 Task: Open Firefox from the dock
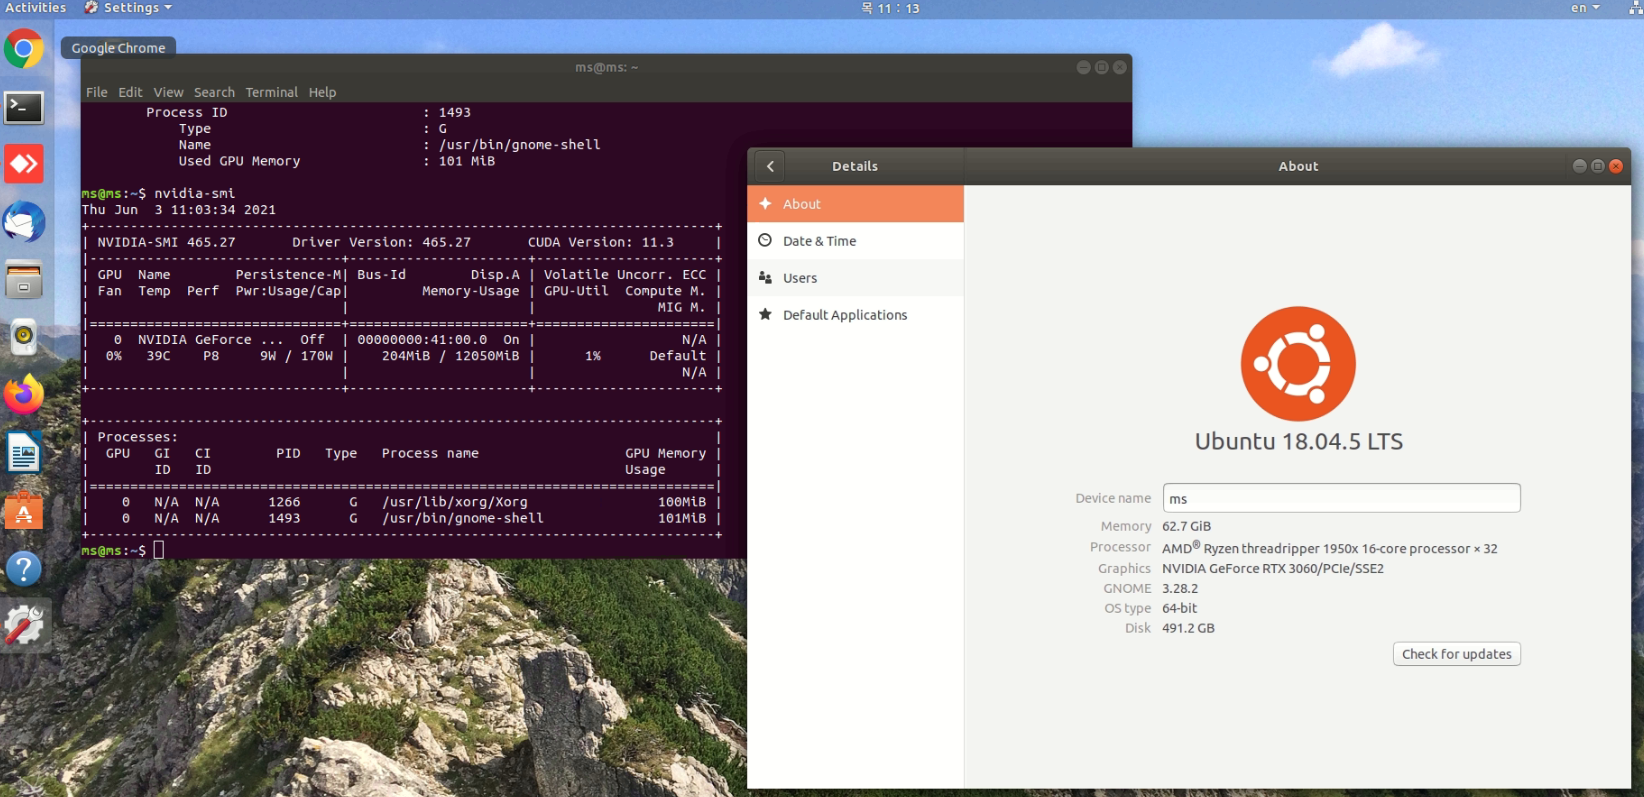coord(24,395)
